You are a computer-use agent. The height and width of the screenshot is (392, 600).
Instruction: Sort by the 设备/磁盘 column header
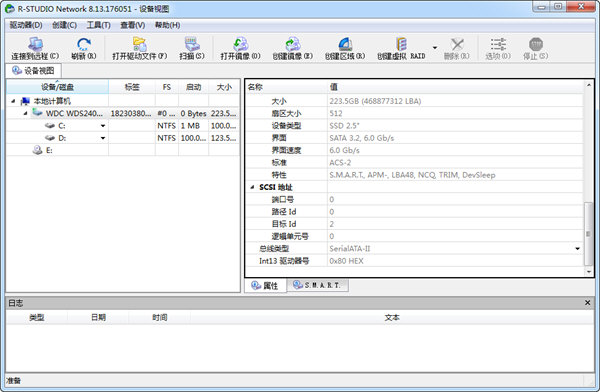[57, 87]
